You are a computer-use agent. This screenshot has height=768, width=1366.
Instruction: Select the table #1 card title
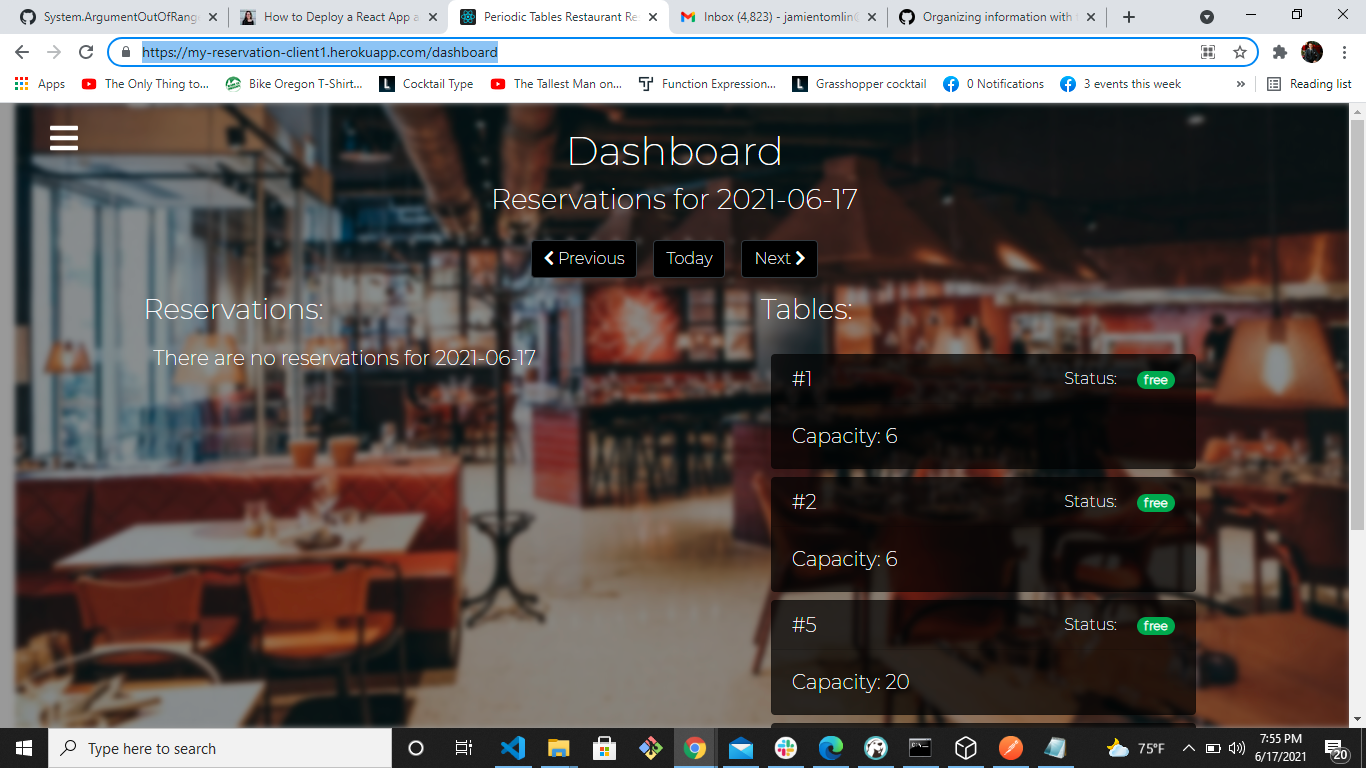(x=802, y=379)
